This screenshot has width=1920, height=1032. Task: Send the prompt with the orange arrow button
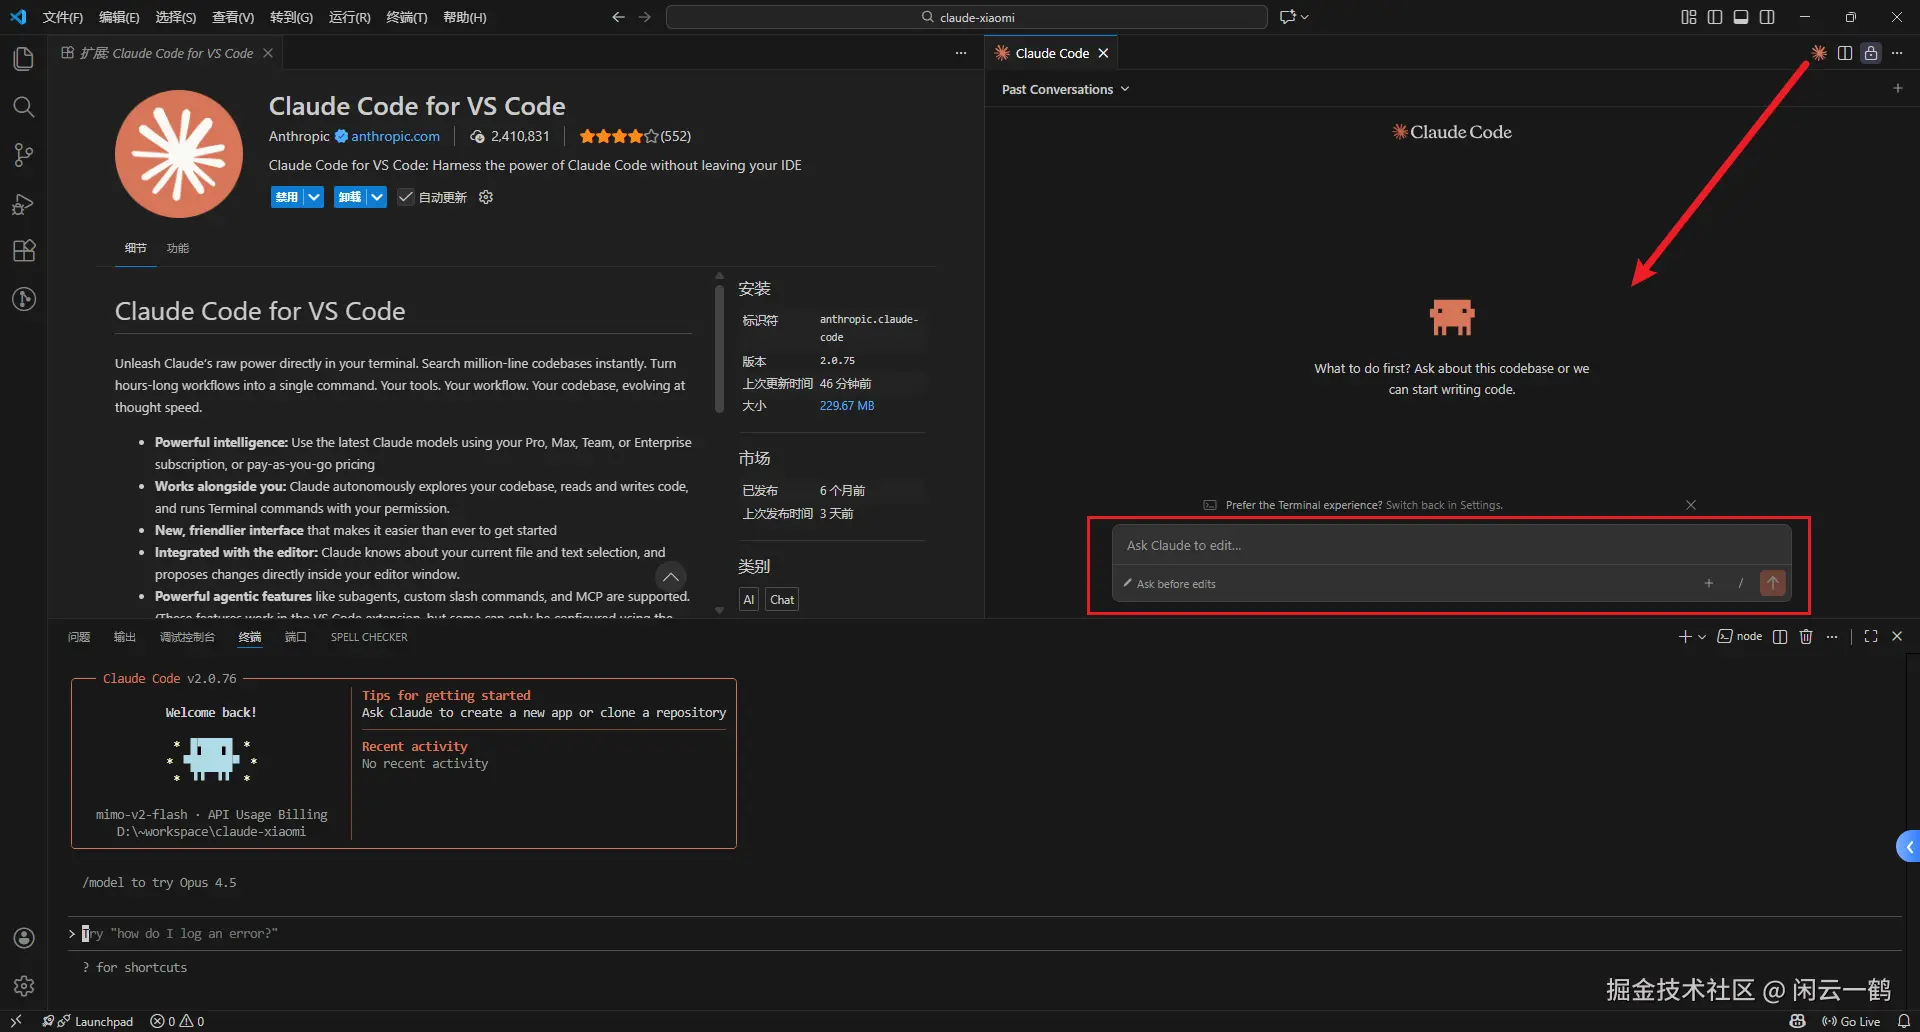[x=1773, y=583]
